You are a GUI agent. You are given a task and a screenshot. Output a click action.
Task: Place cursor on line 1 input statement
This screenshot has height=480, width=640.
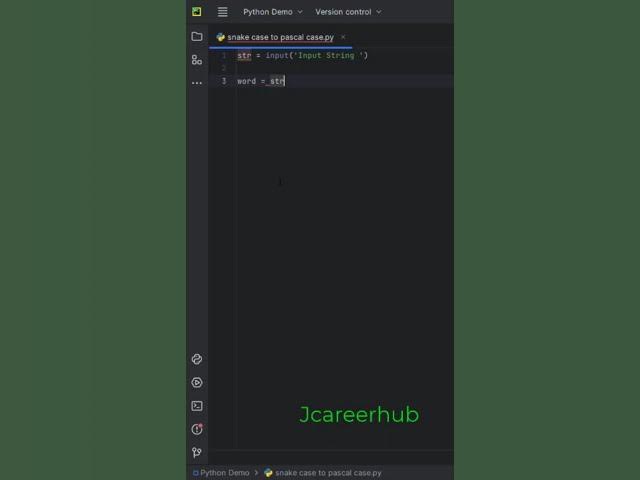(302, 56)
